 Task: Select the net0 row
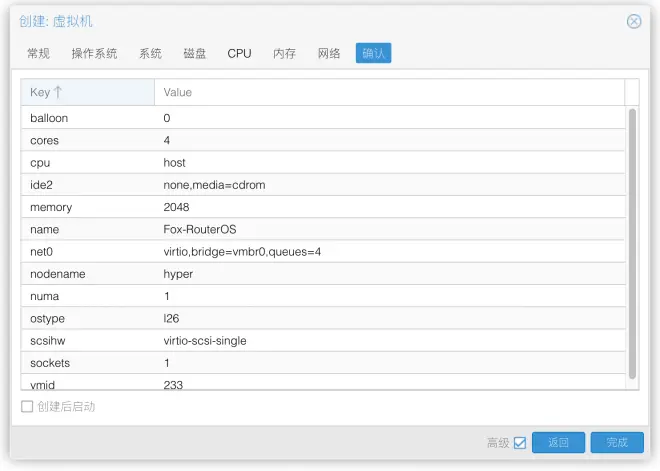(323, 252)
